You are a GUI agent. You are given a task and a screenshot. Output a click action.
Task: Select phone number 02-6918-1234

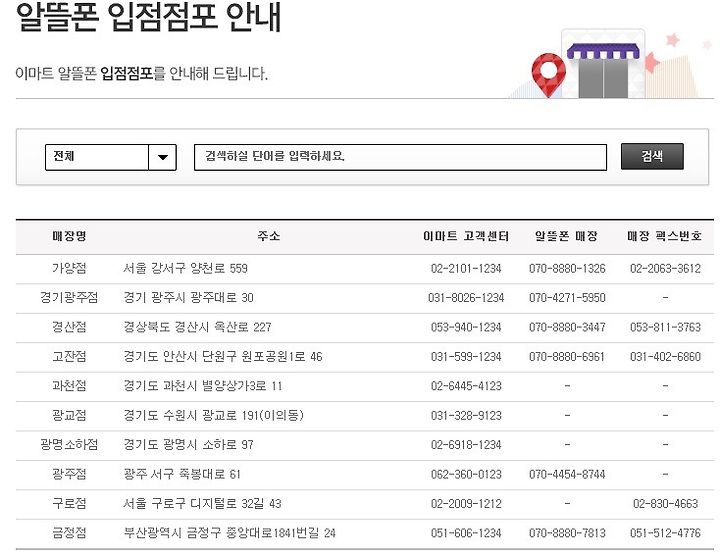tap(466, 444)
